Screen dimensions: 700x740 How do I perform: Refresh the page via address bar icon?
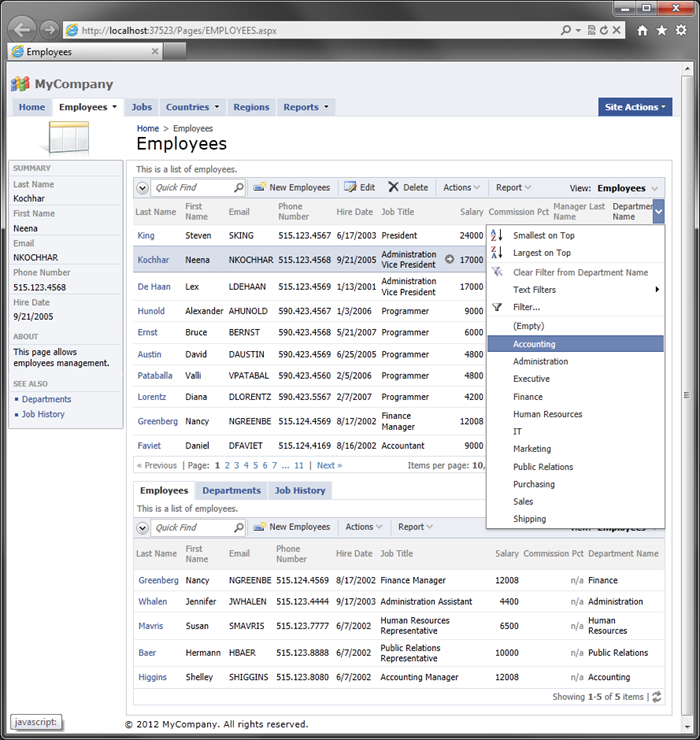tap(604, 30)
